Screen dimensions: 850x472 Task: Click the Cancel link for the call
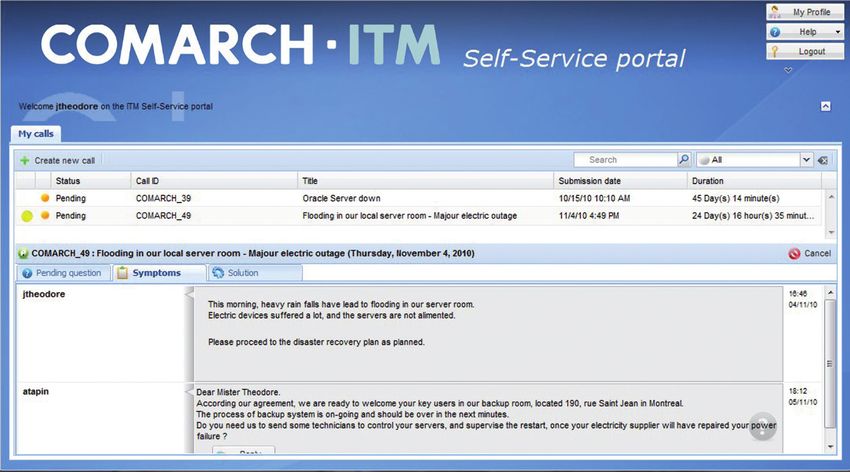(810, 254)
